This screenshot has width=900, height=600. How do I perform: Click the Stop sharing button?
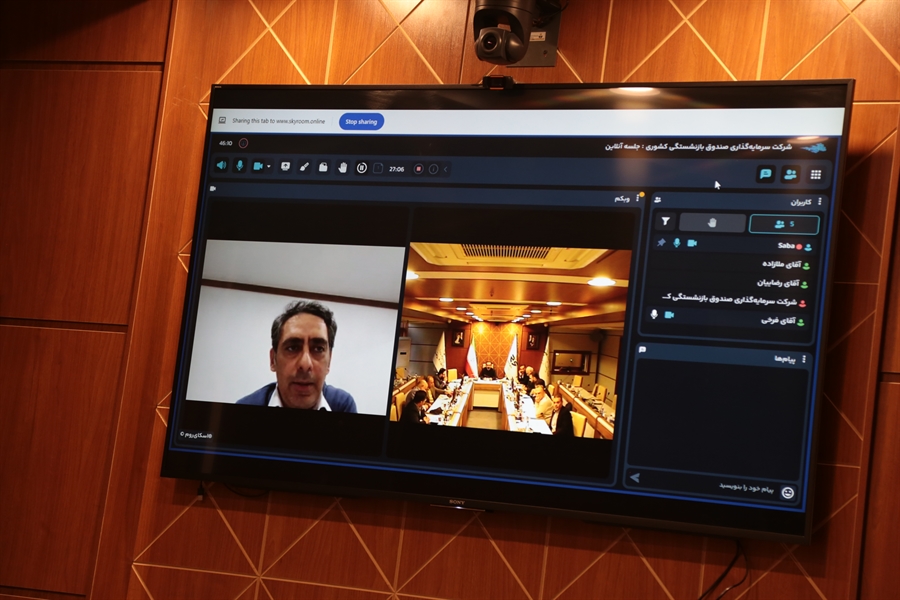(x=361, y=121)
